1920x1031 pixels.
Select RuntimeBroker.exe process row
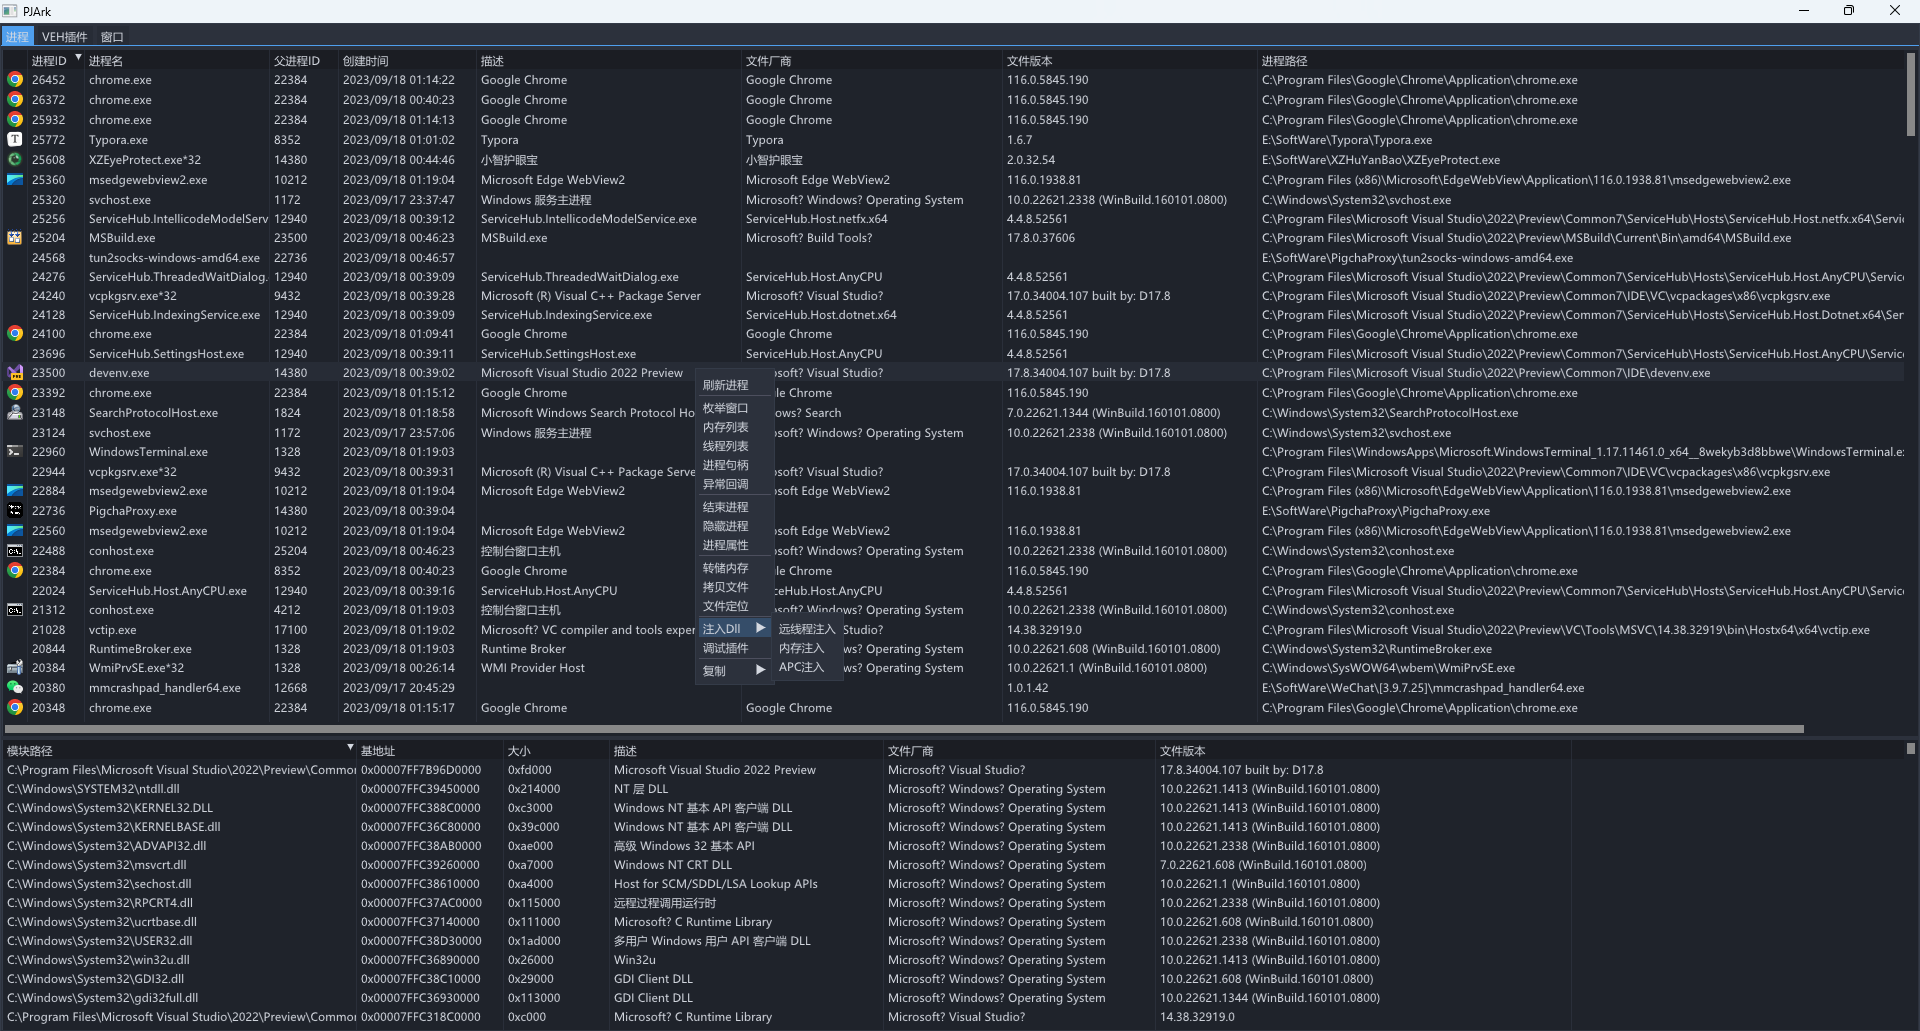954,649
